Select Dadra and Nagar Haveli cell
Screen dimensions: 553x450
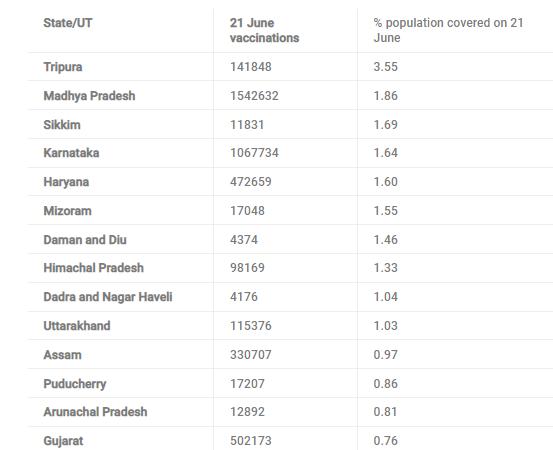pyautogui.click(x=108, y=297)
